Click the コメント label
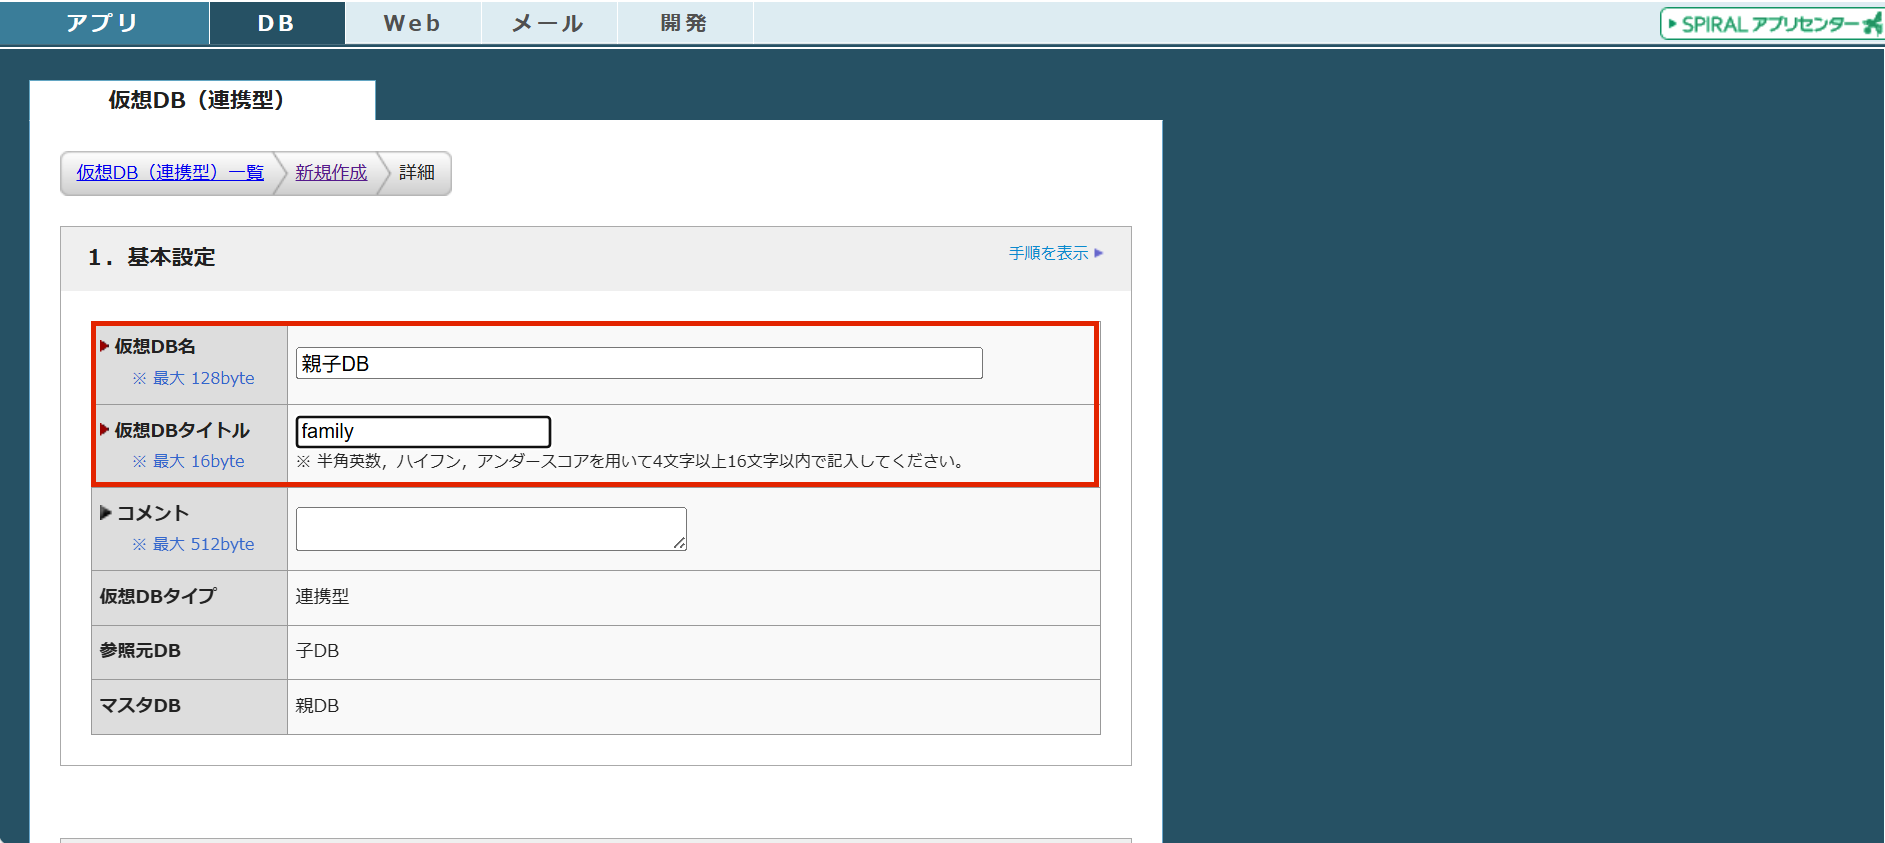The image size is (1885, 843). coord(153,513)
